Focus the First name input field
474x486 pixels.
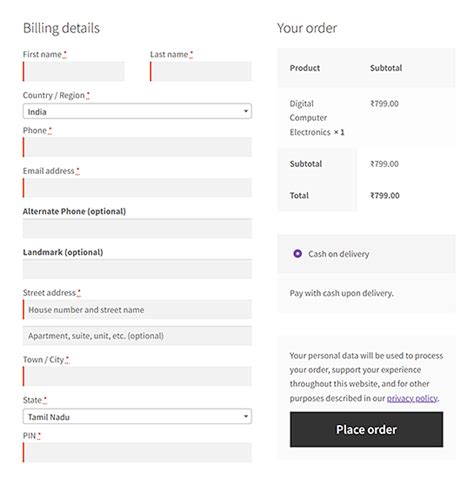[x=73, y=71]
